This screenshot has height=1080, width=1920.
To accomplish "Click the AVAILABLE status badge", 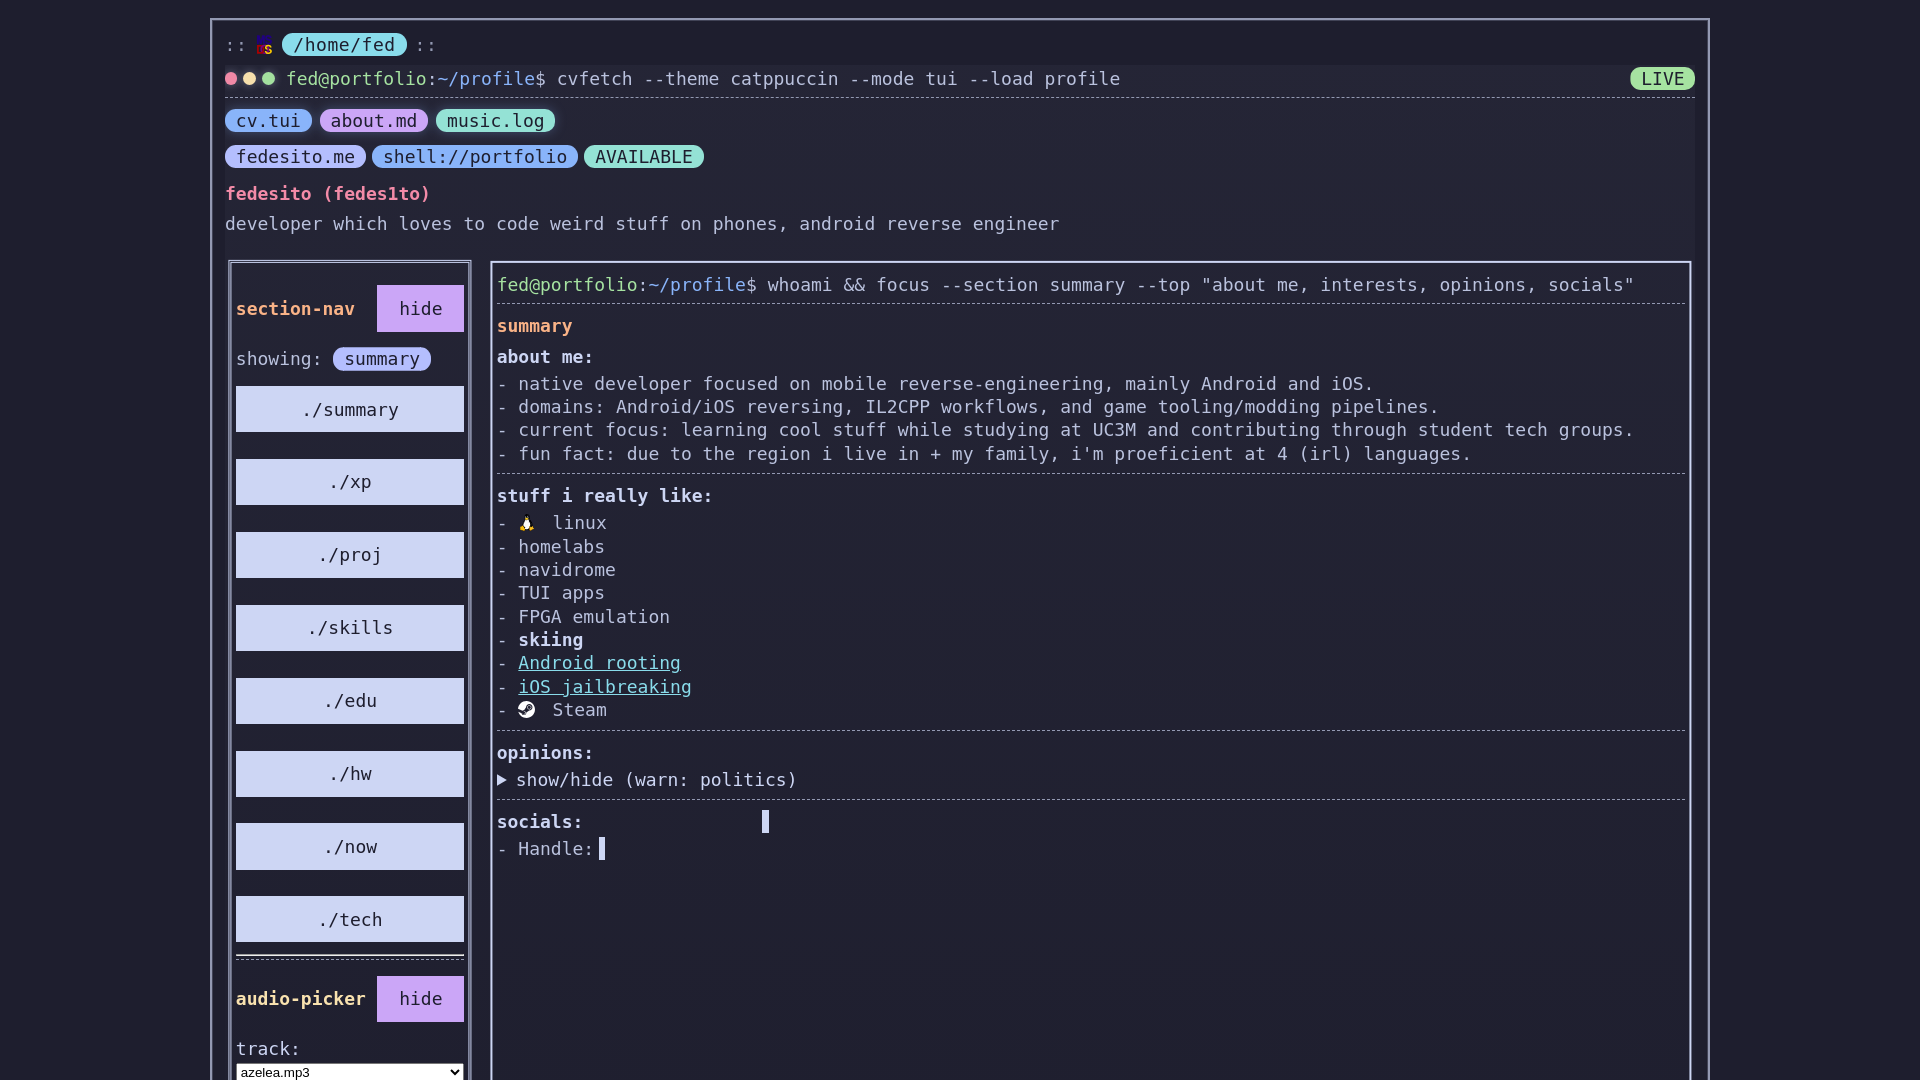I will (644, 157).
